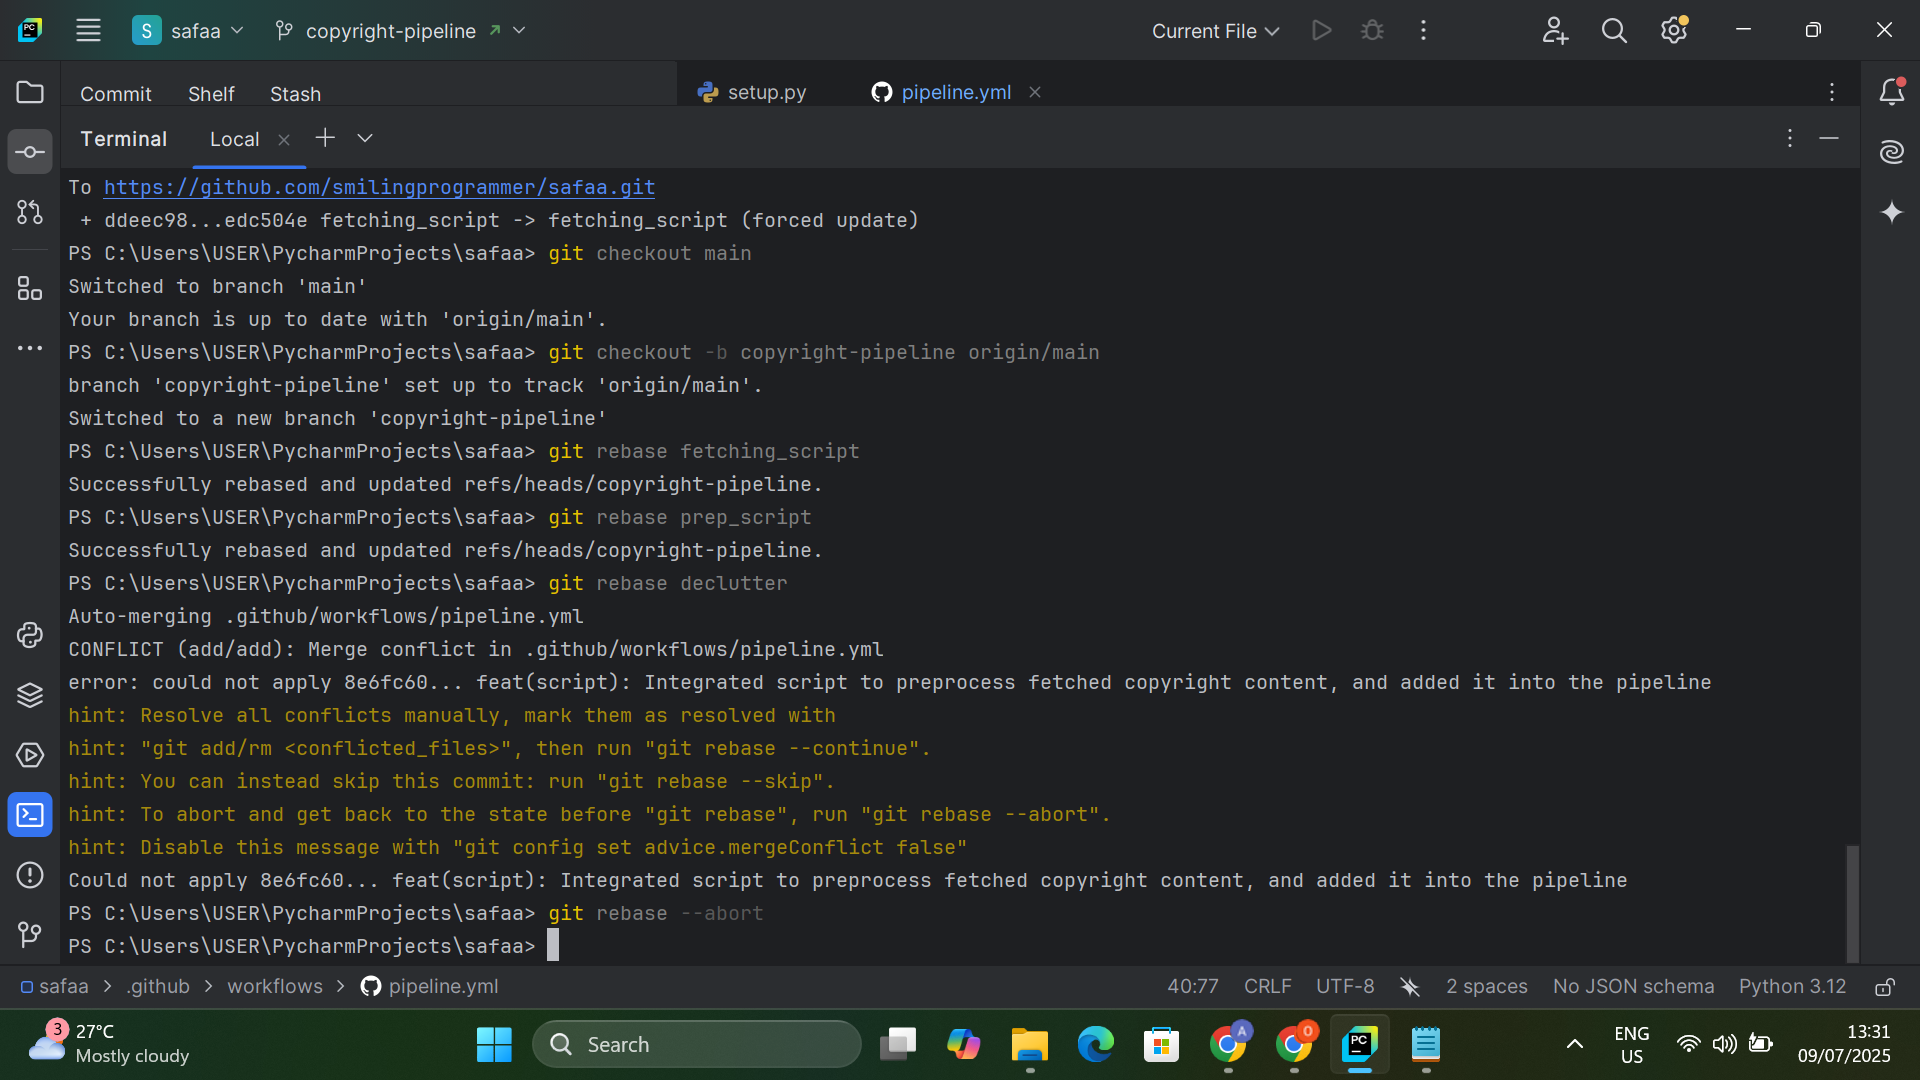
Task: Switch to the Commit tab
Action: click(x=116, y=93)
